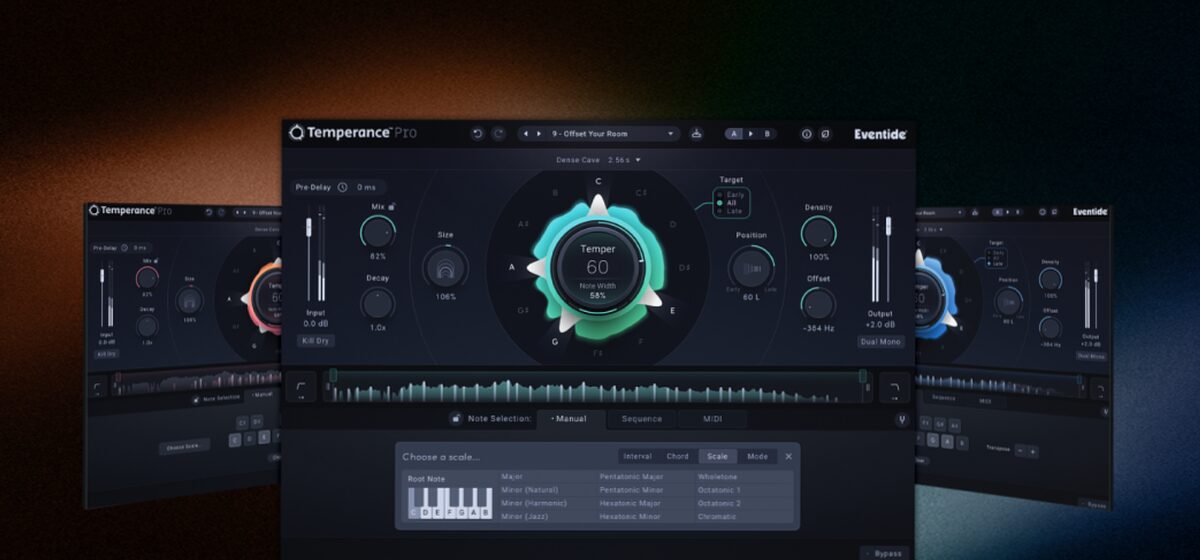The height and width of the screenshot is (560, 1200).
Task: Select the Late target option
Action: pyautogui.click(x=729, y=211)
